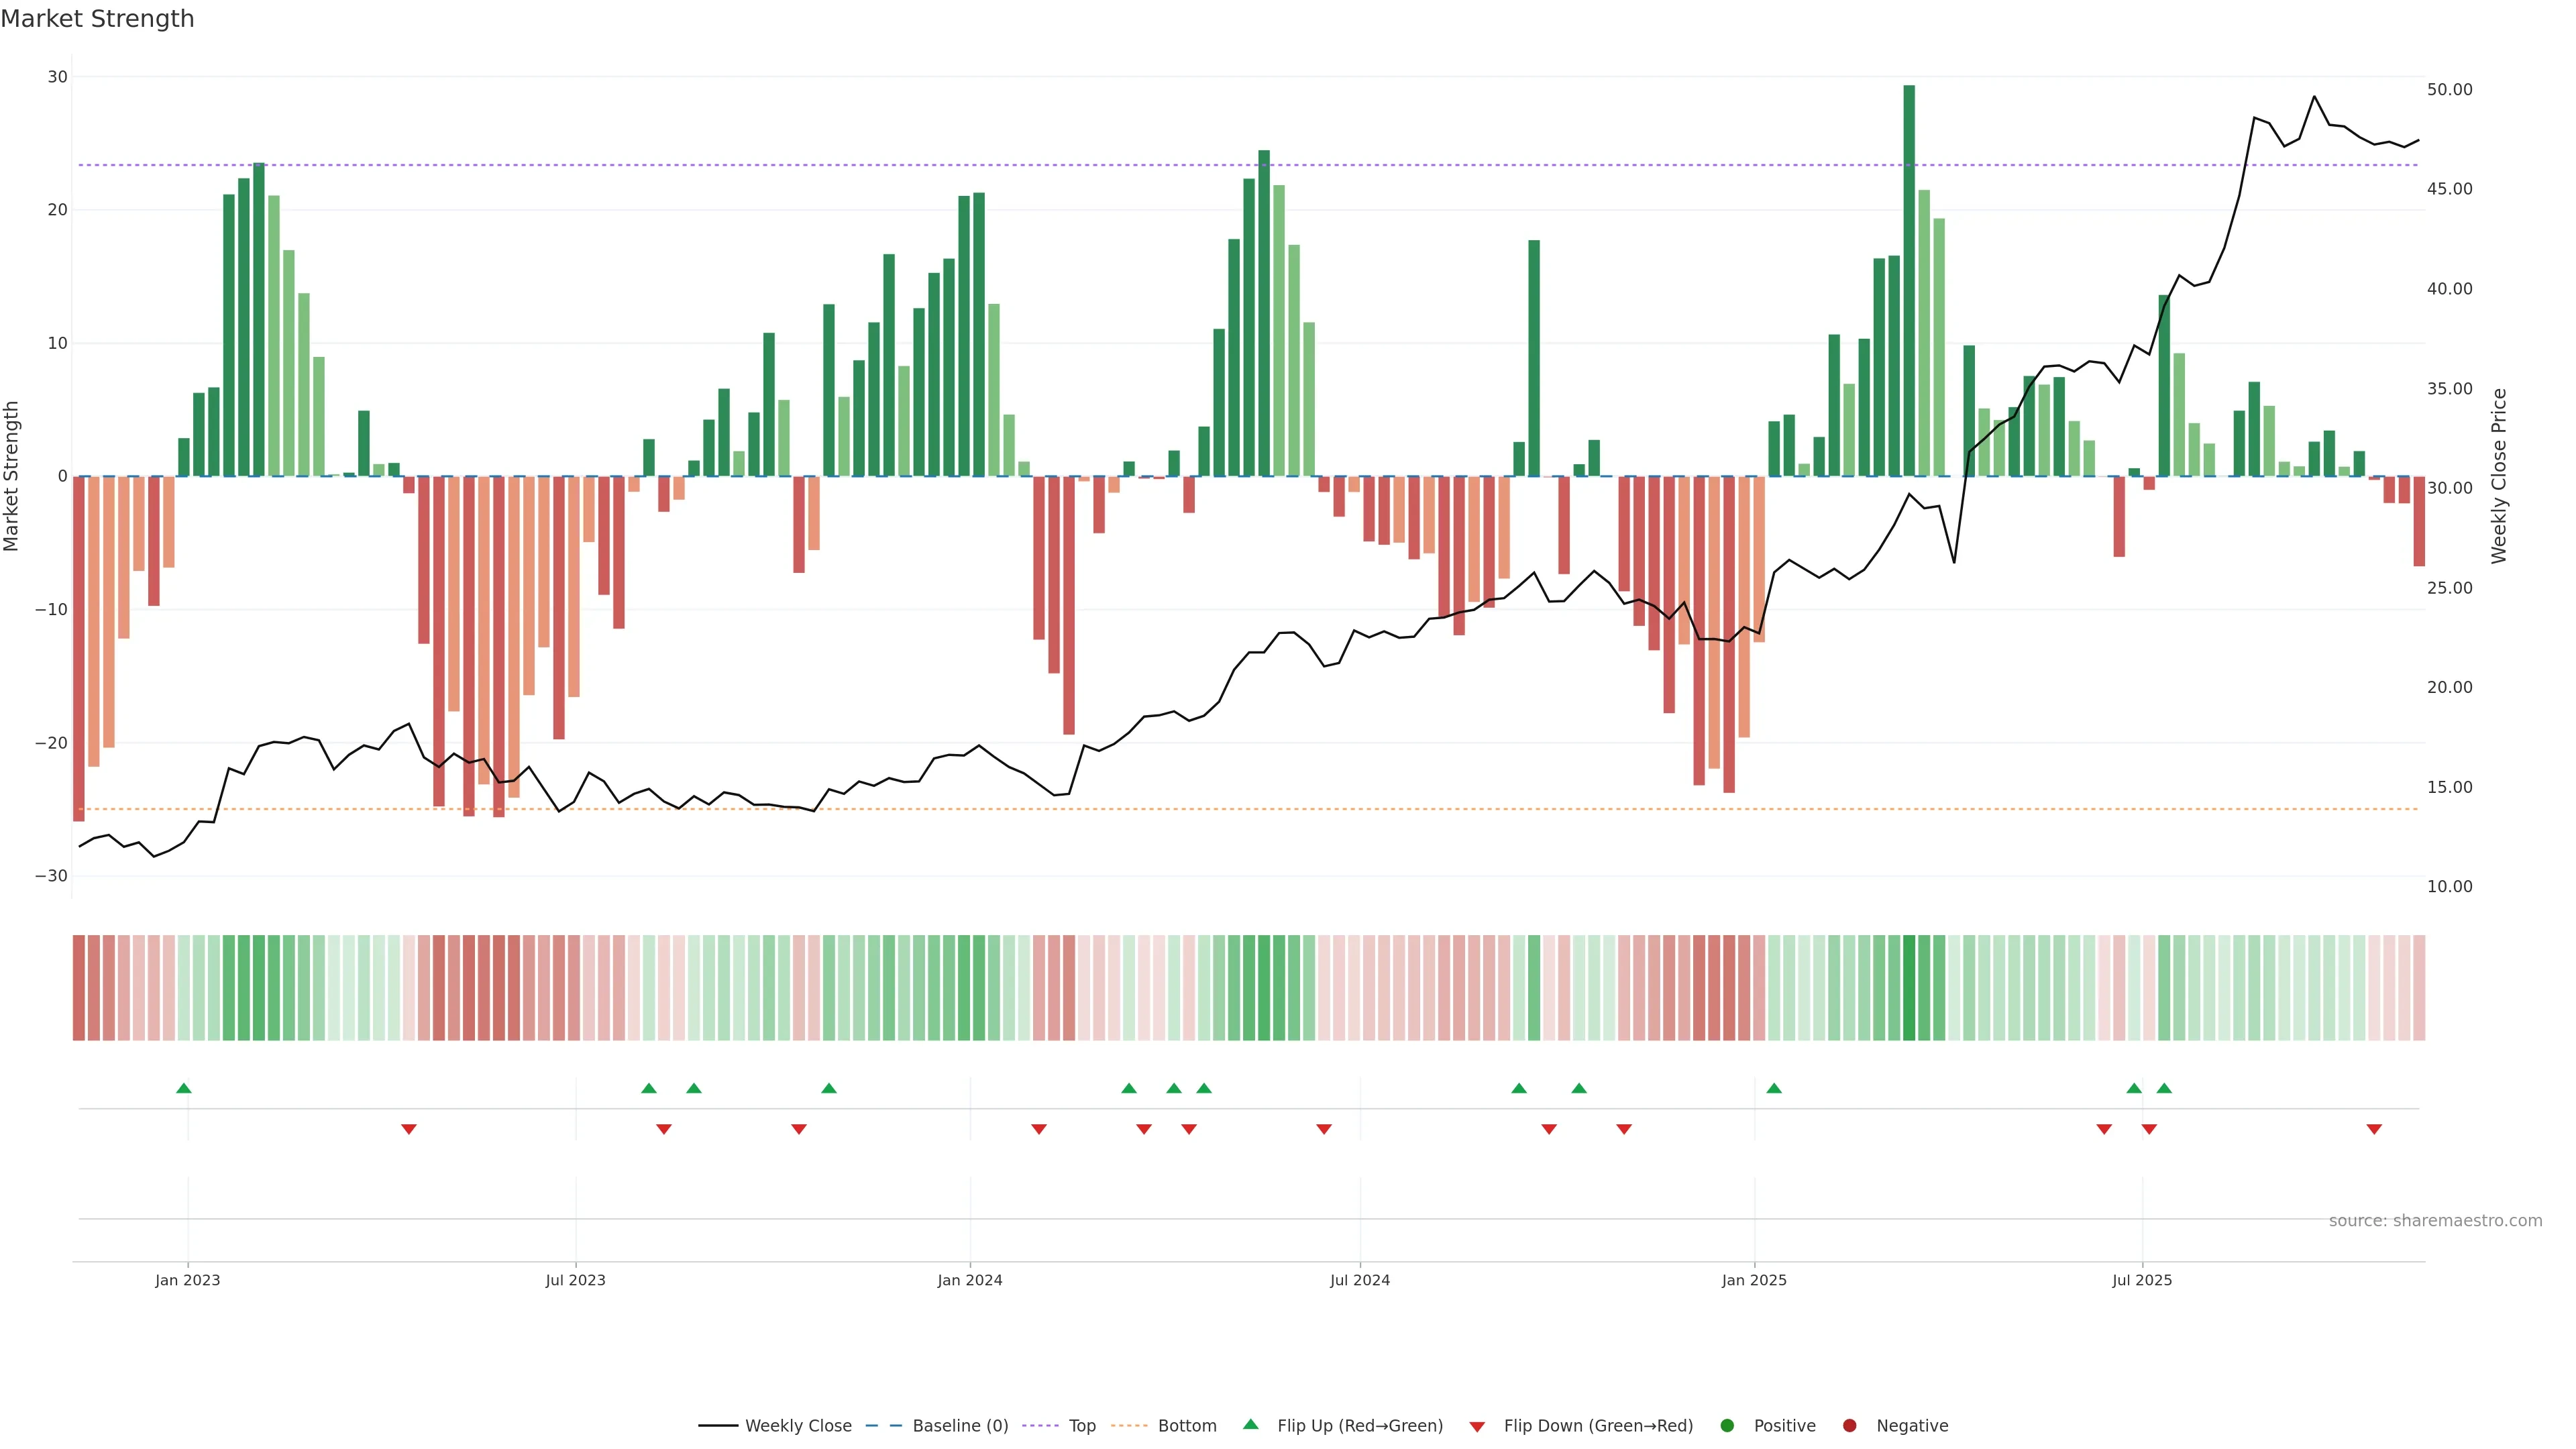Viewport: 2576px width, 1449px height.
Task: Click the last red flip-down triangle marker
Action: pos(2374,1129)
